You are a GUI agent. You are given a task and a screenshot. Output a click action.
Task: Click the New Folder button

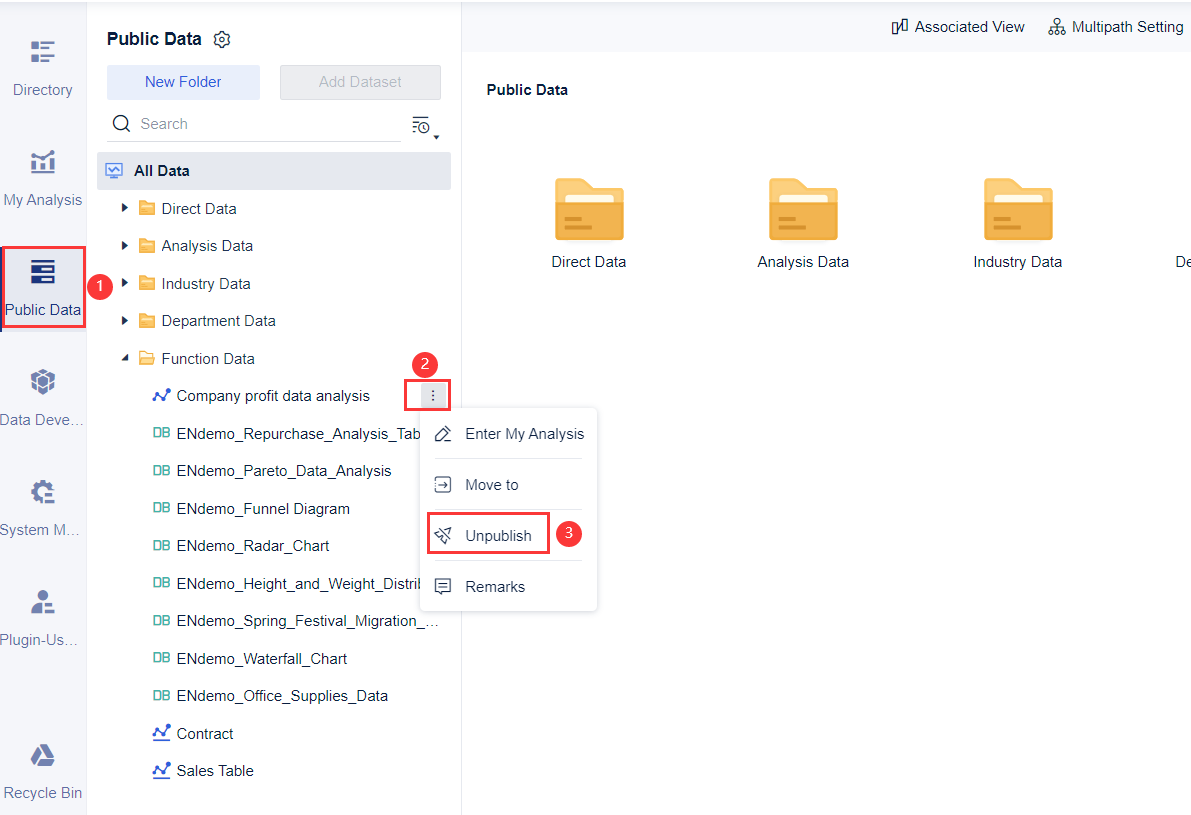click(x=183, y=81)
